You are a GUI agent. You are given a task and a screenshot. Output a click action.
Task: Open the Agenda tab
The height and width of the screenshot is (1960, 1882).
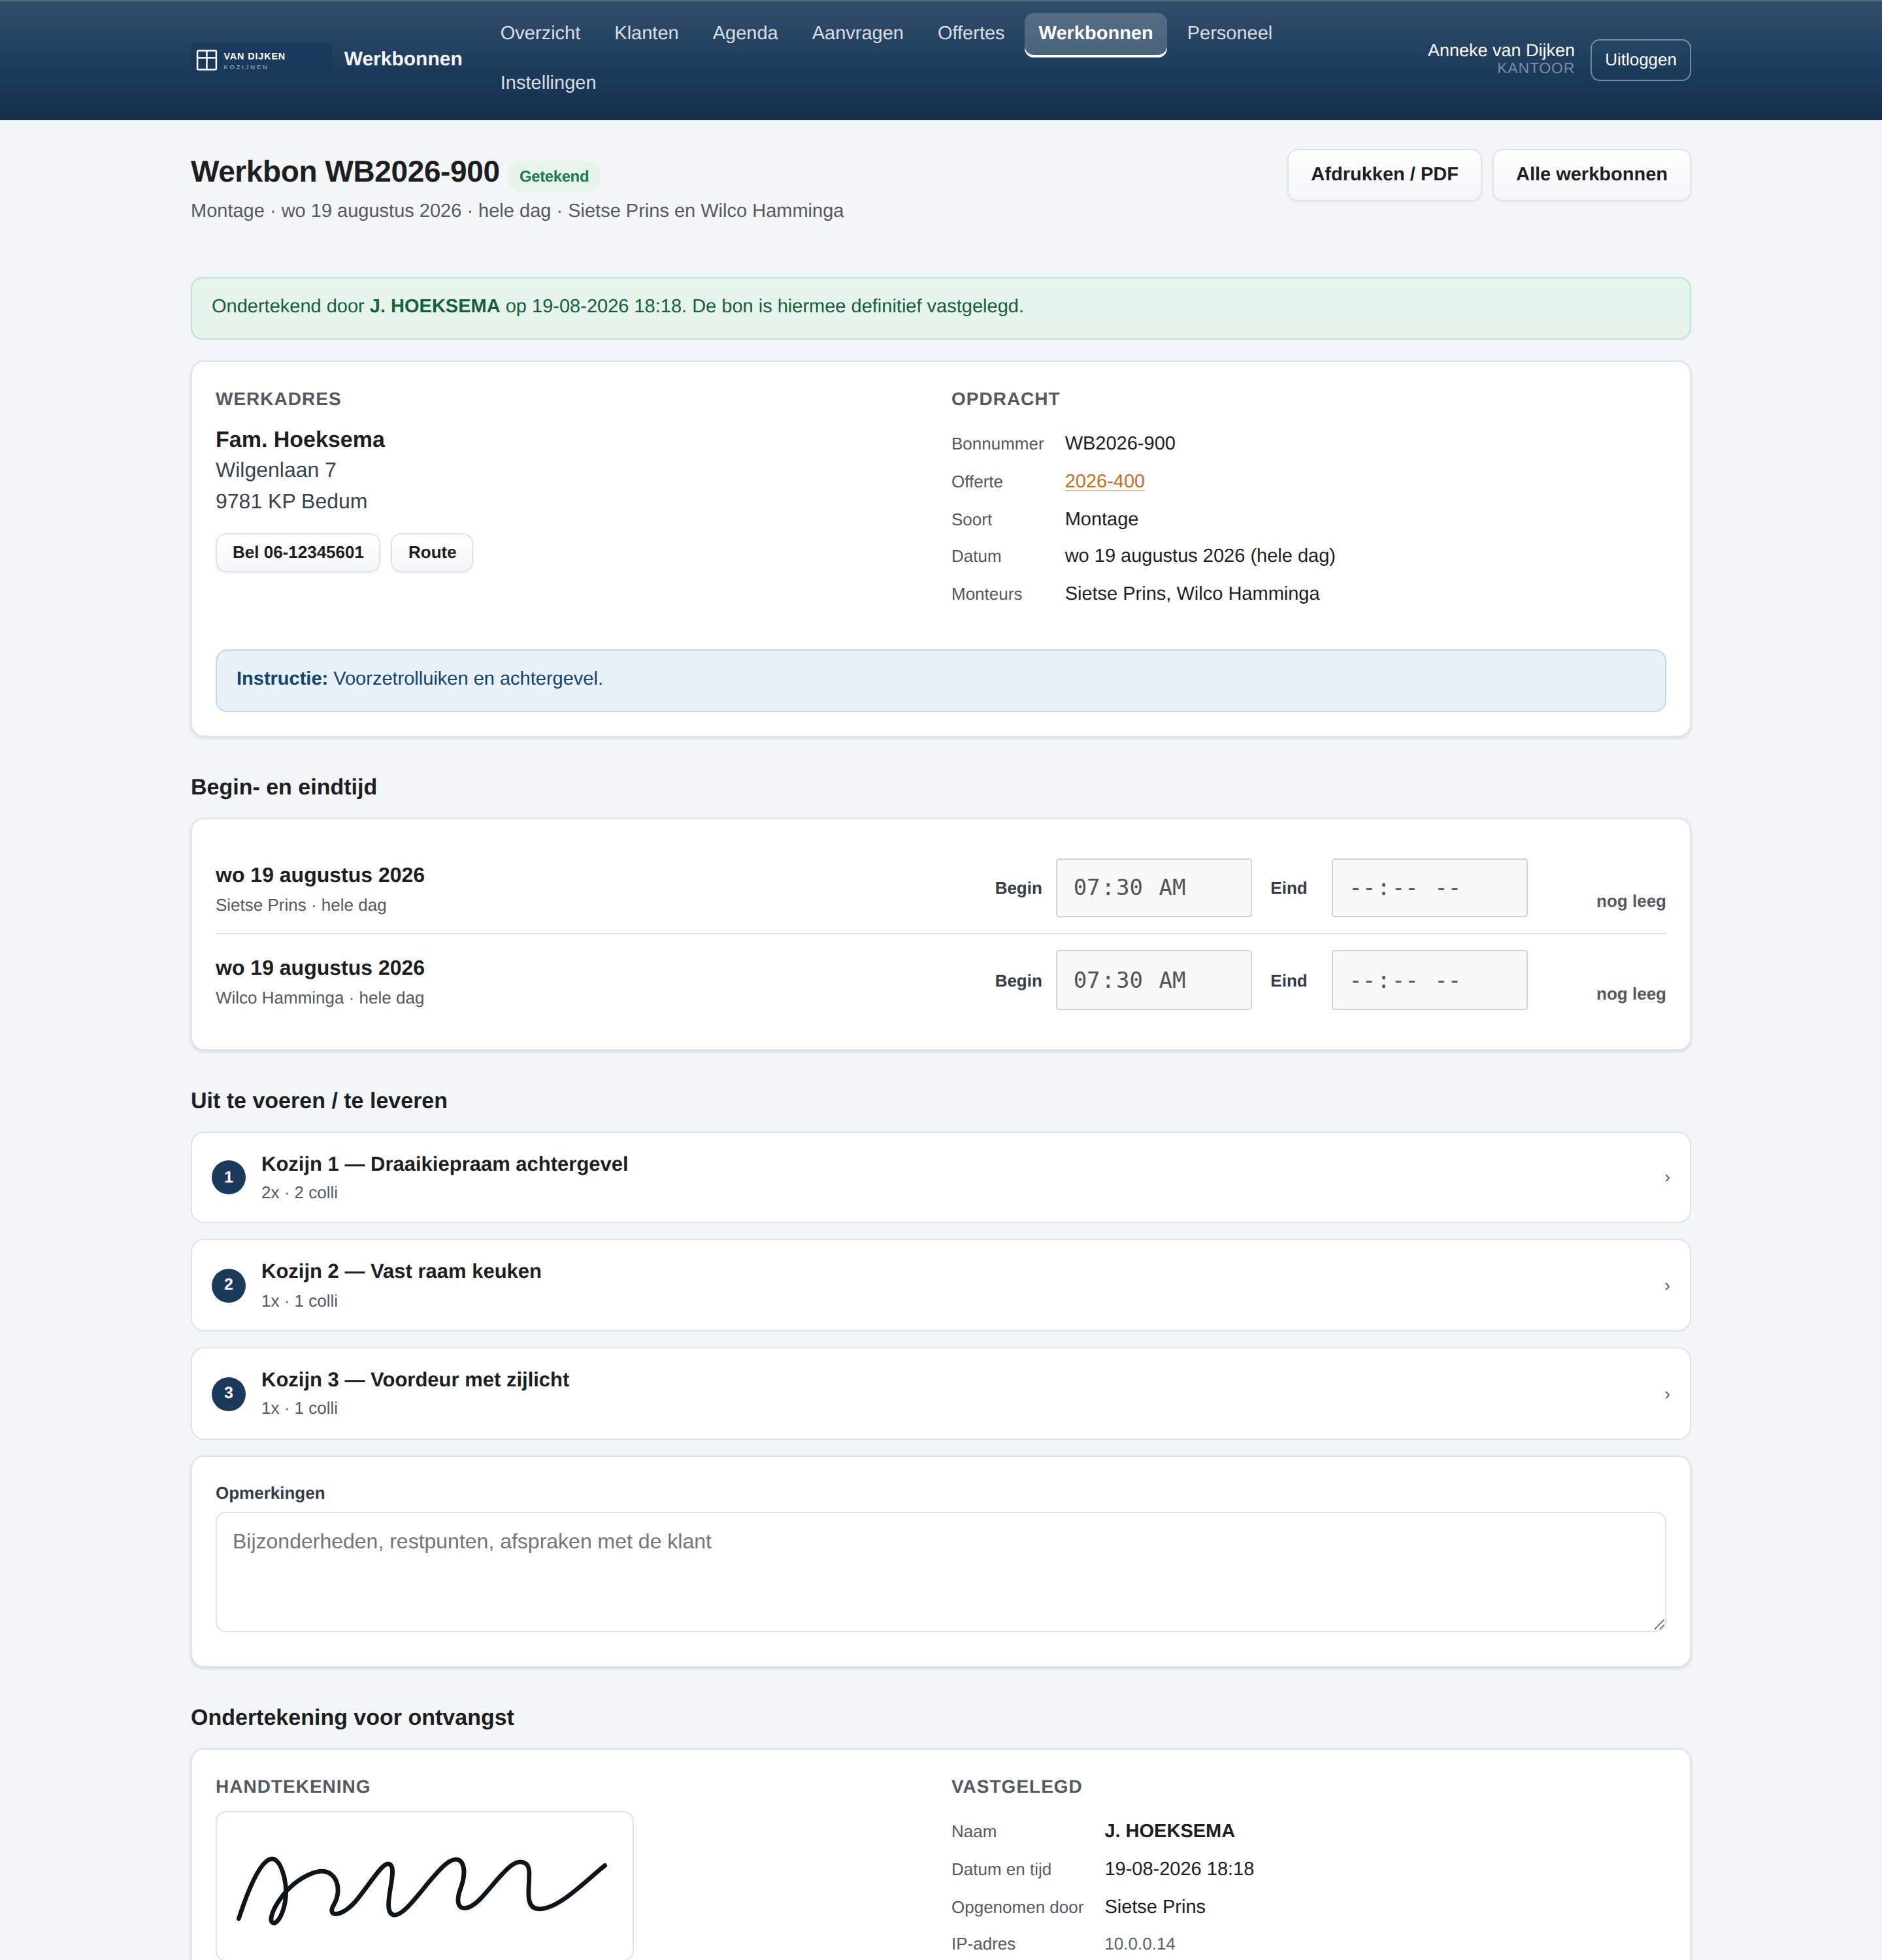(x=745, y=33)
